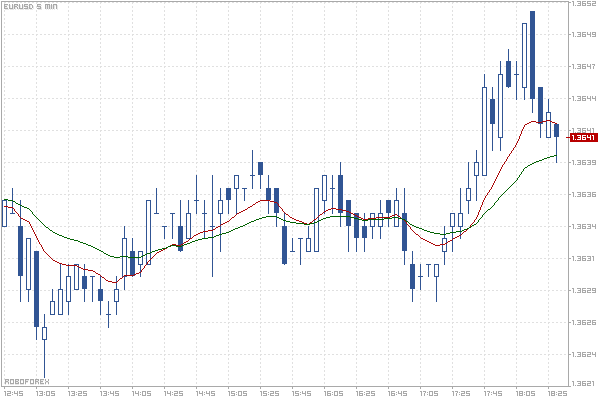This screenshot has width=600, height=400.
Task: Select the 1.3621 price axis label
Action: pos(584,384)
